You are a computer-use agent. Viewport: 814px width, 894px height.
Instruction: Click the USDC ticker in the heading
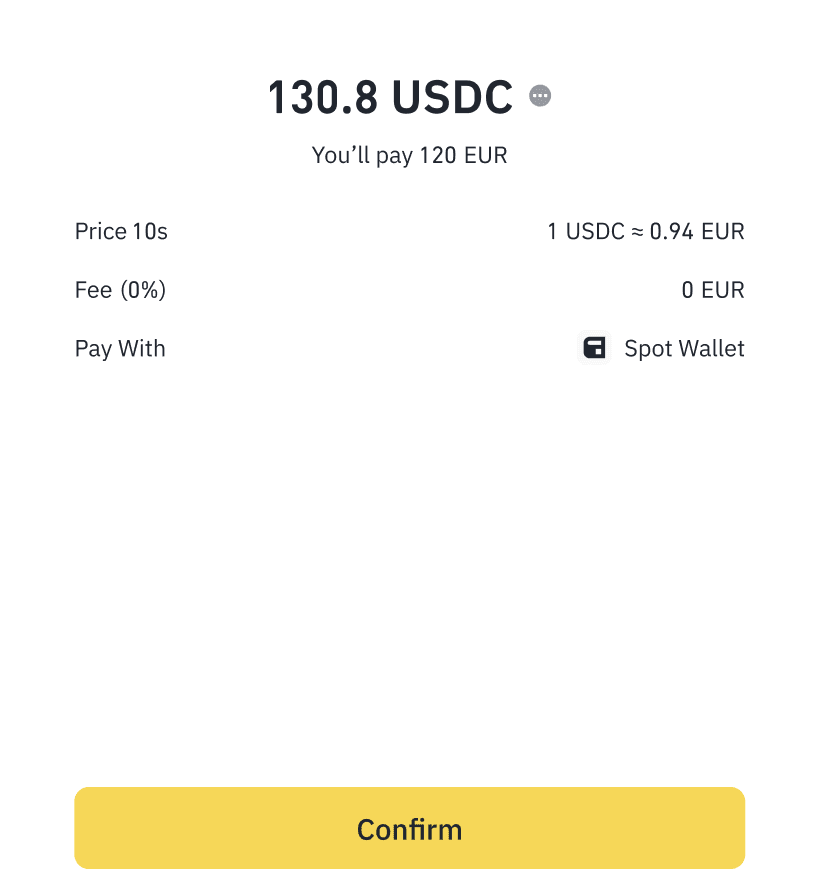point(452,97)
